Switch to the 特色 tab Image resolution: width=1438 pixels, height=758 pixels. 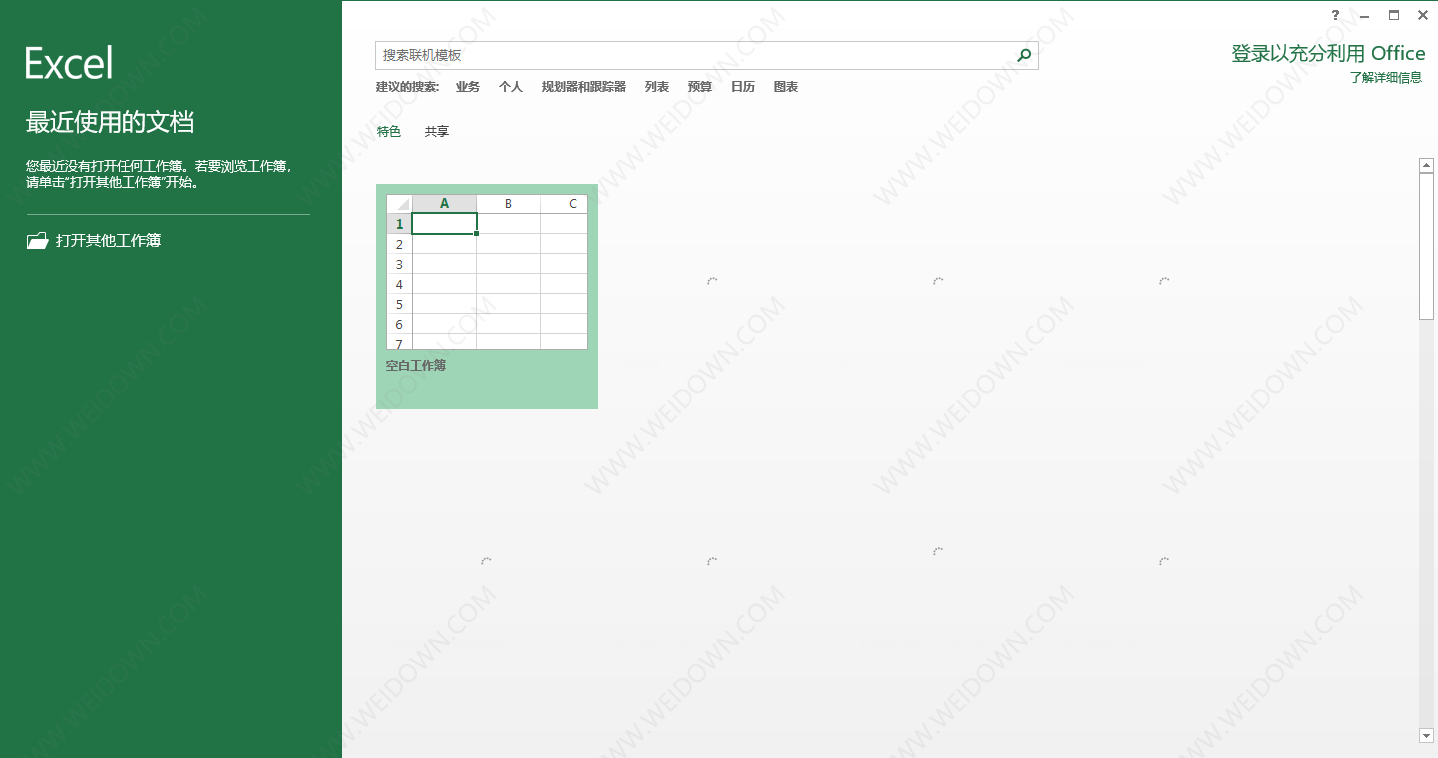click(389, 132)
